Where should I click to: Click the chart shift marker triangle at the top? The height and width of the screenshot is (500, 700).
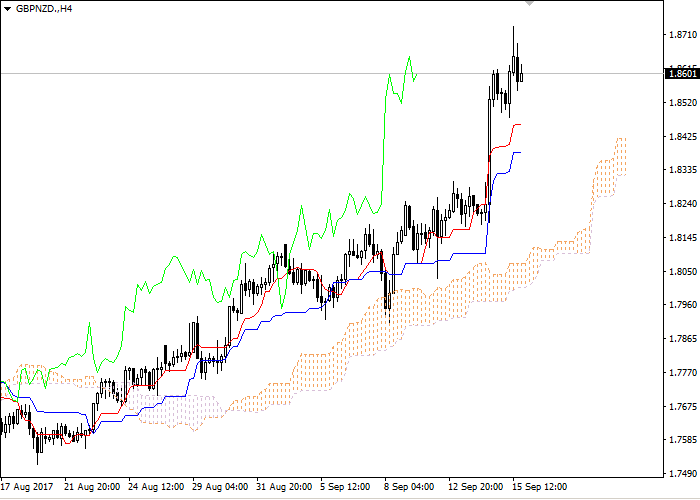pyautogui.click(x=529, y=3)
